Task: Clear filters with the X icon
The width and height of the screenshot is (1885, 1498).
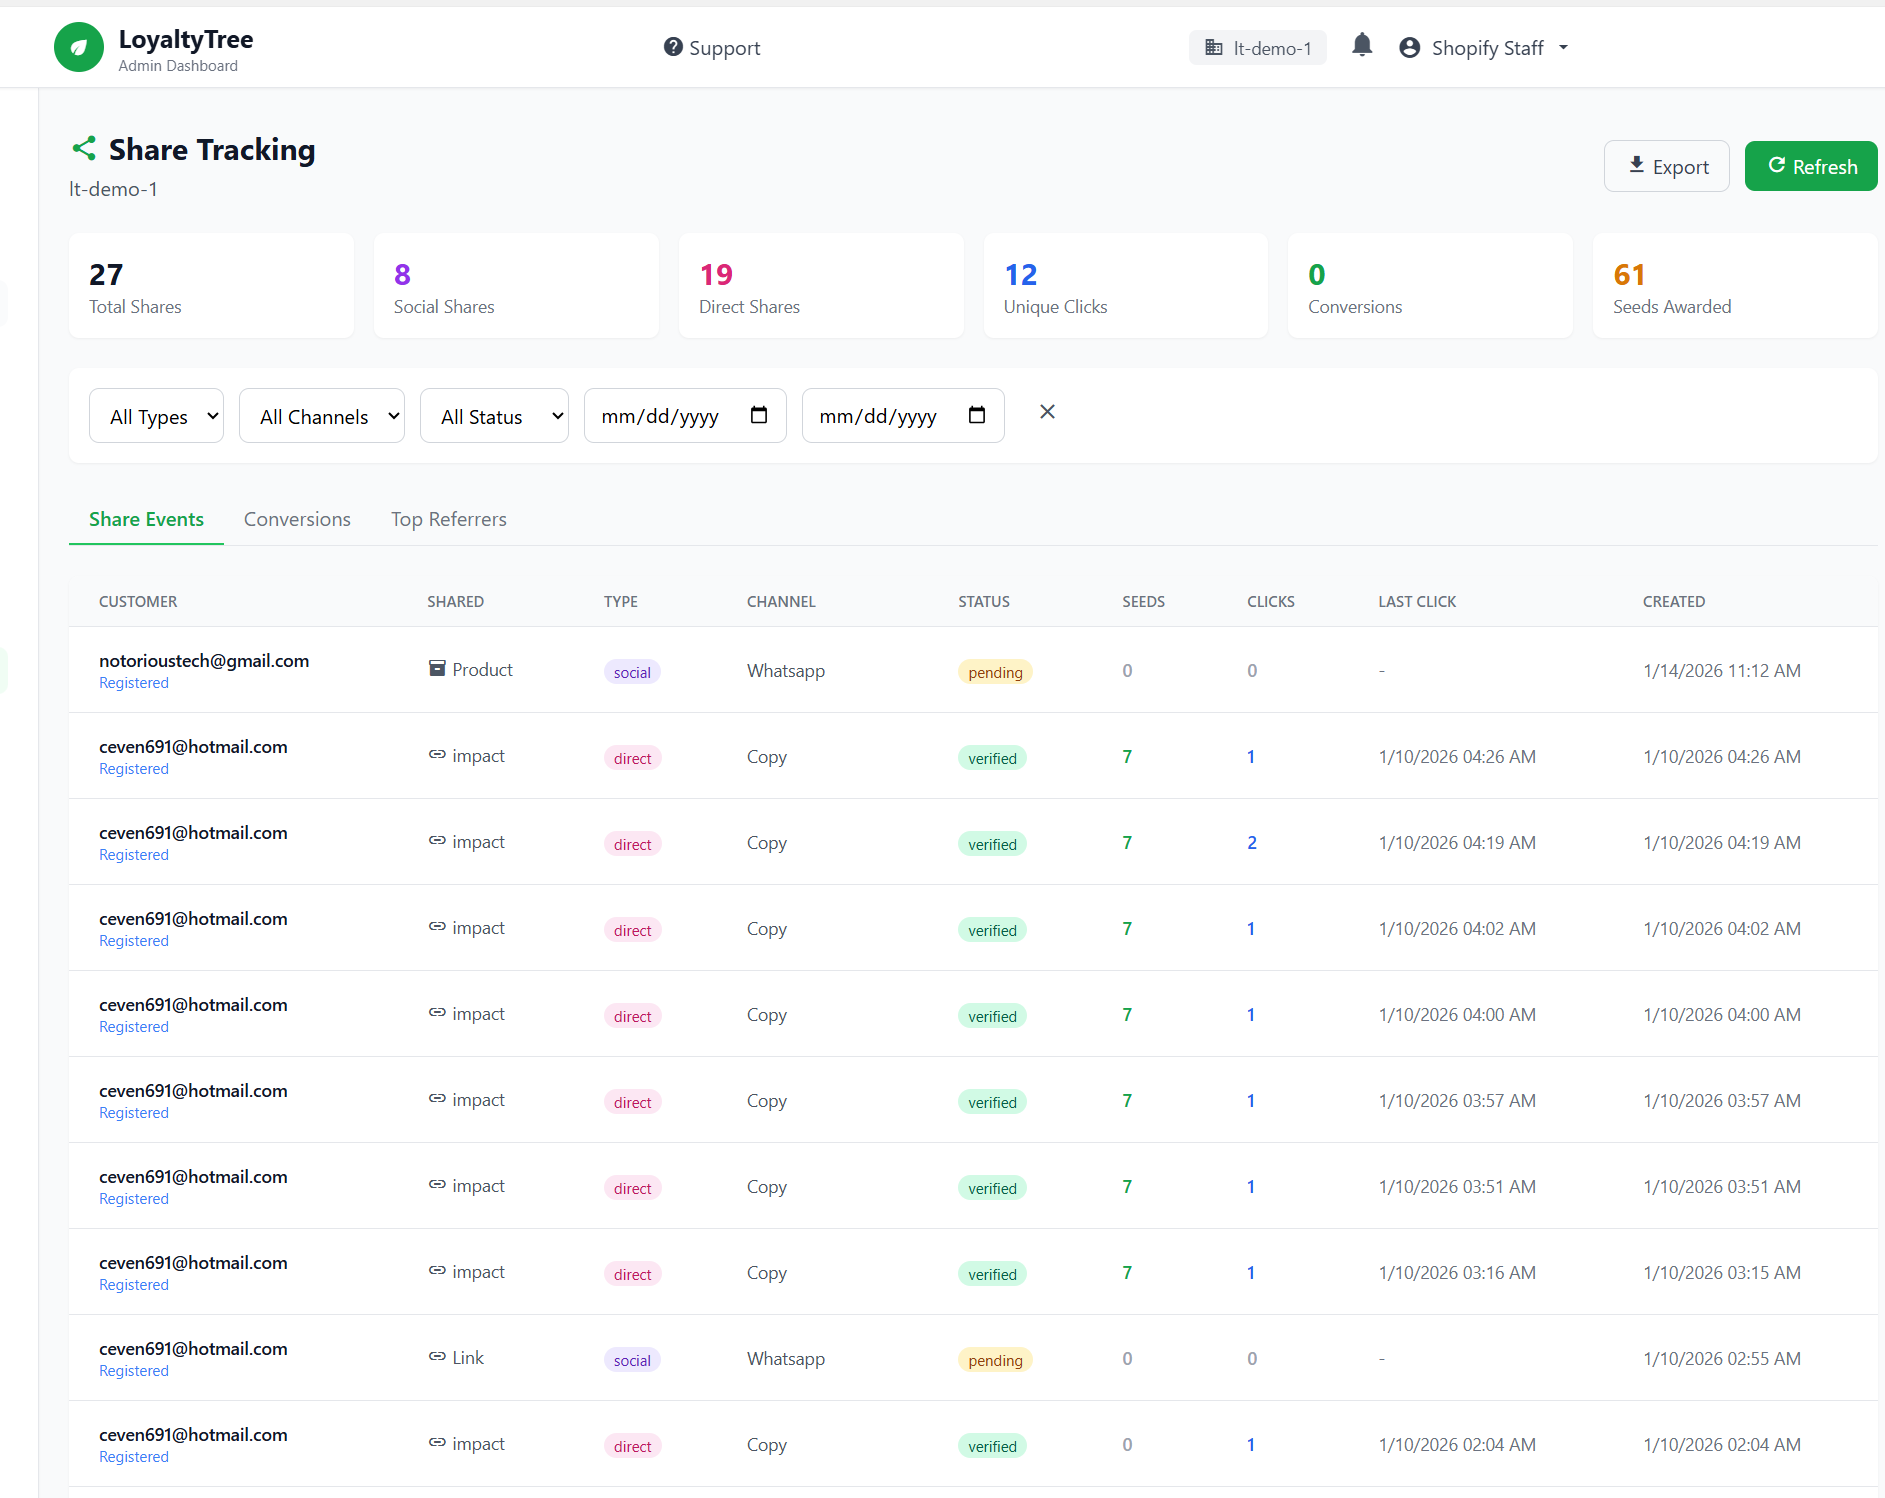Action: coord(1047,412)
